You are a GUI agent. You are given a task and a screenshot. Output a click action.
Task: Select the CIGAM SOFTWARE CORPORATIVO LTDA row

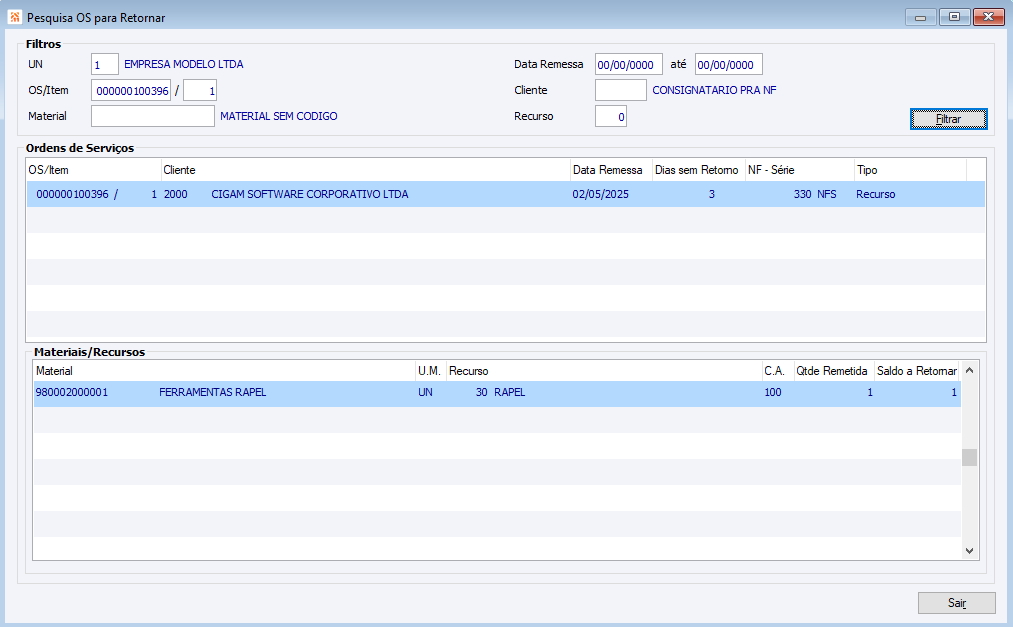(x=506, y=194)
